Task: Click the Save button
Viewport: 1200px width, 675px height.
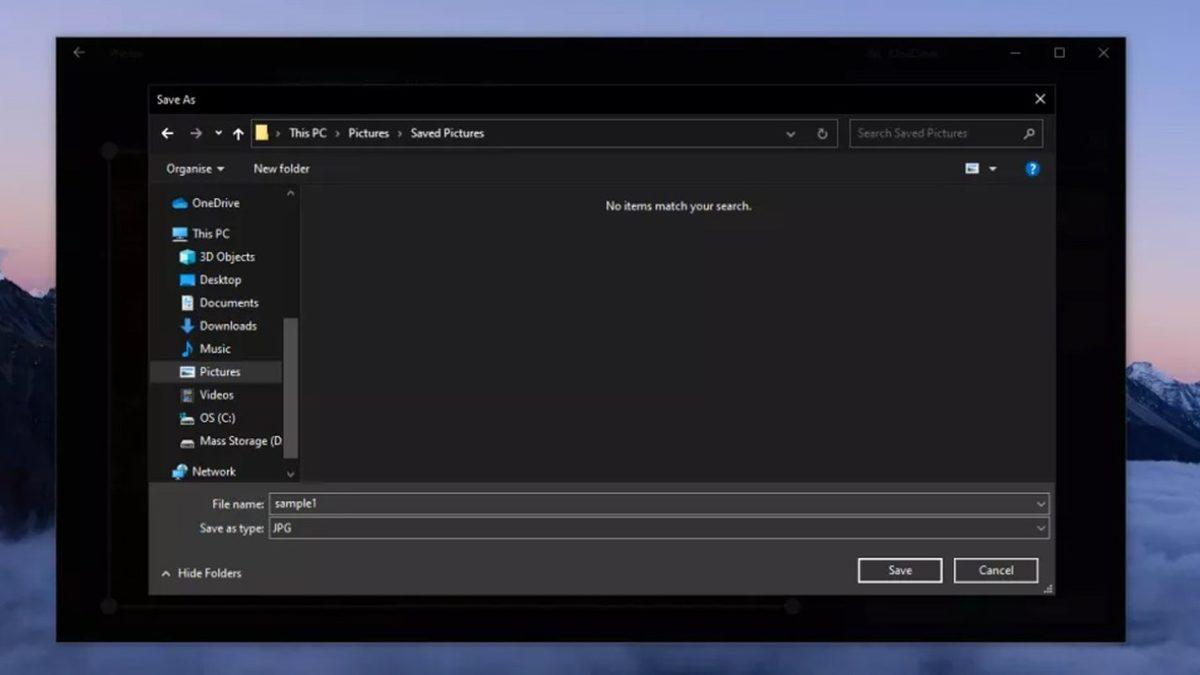Action: (899, 570)
